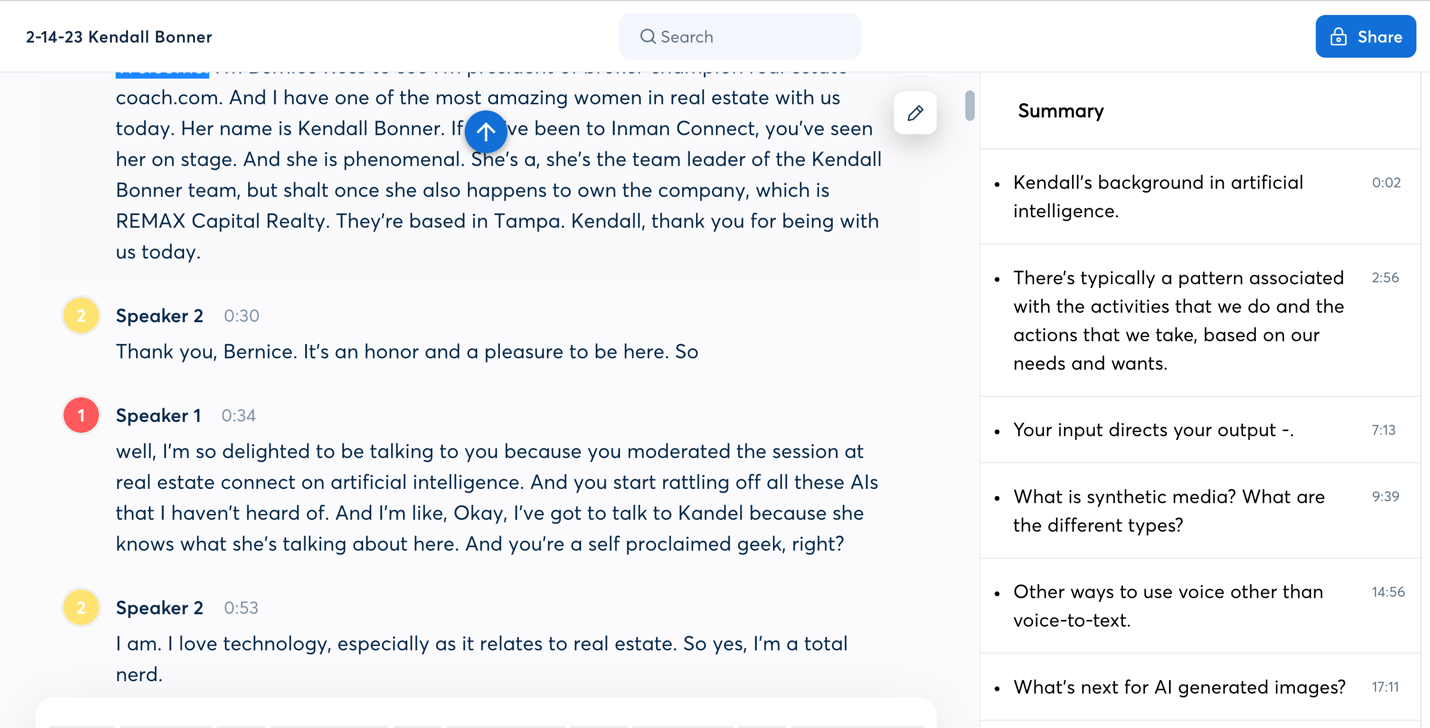Jump to timestamp 0:53 in transcript
Image resolution: width=1430 pixels, height=728 pixels.
click(x=241, y=608)
